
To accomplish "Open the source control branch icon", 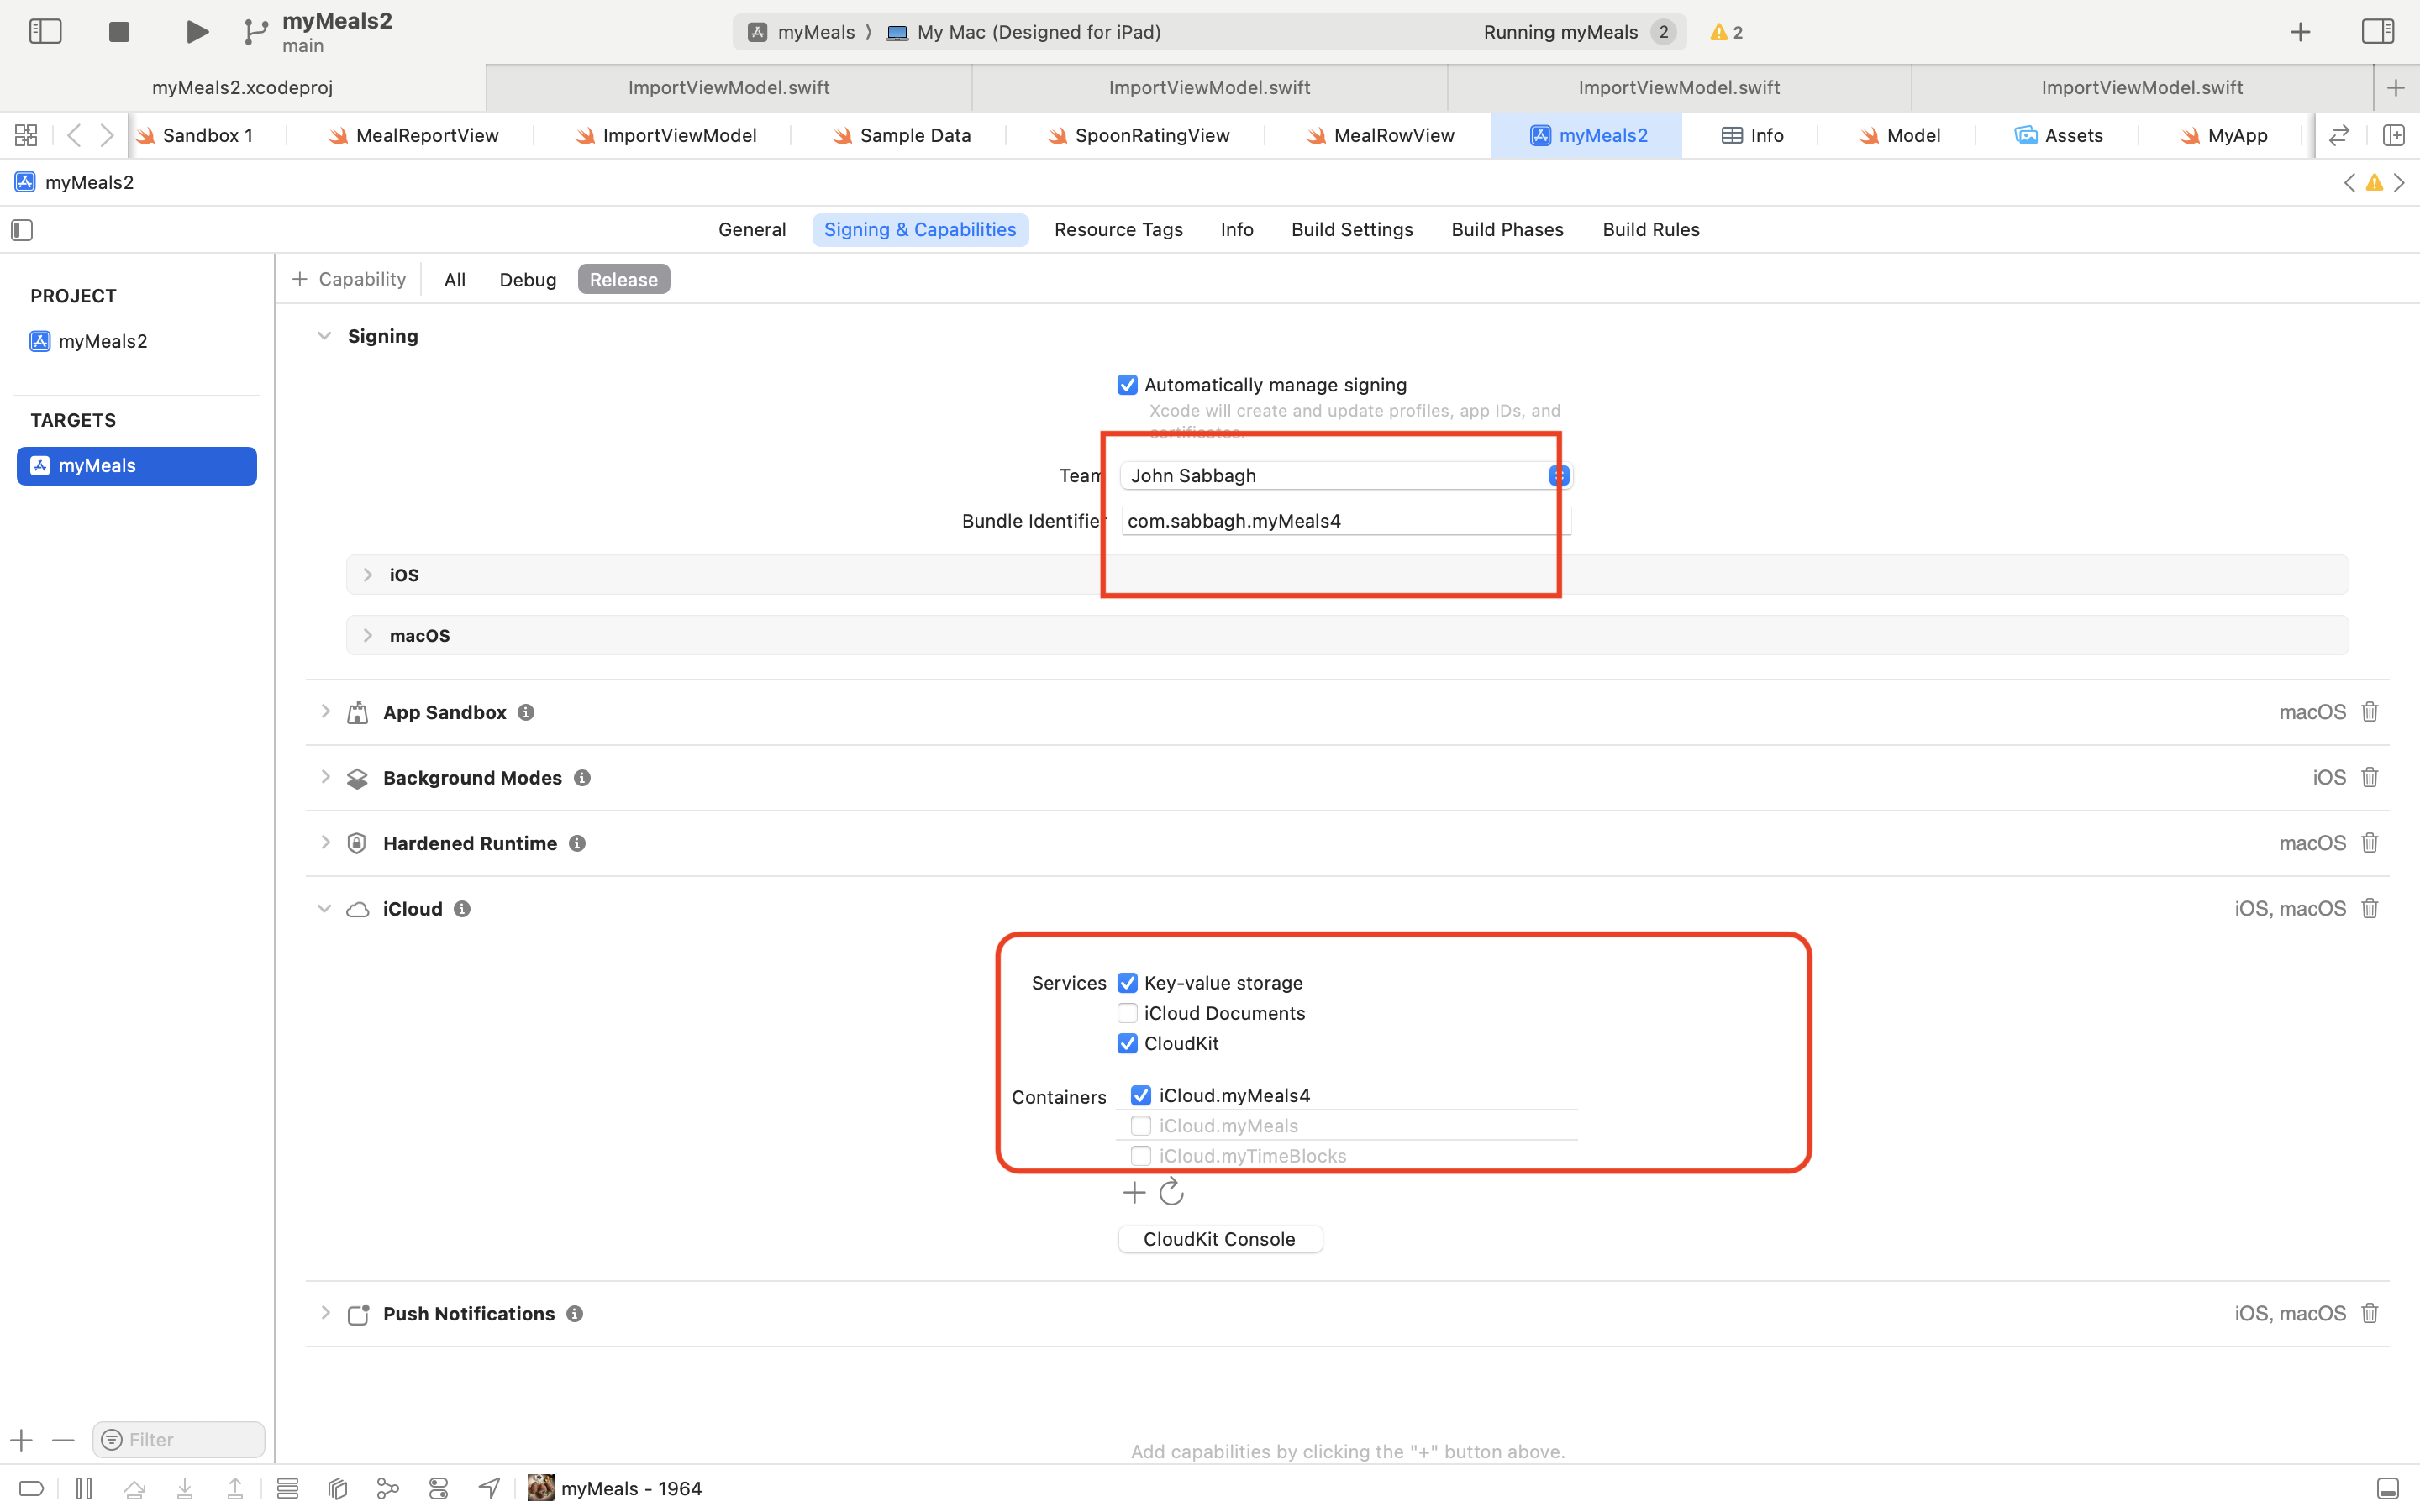I will pyautogui.click(x=255, y=32).
